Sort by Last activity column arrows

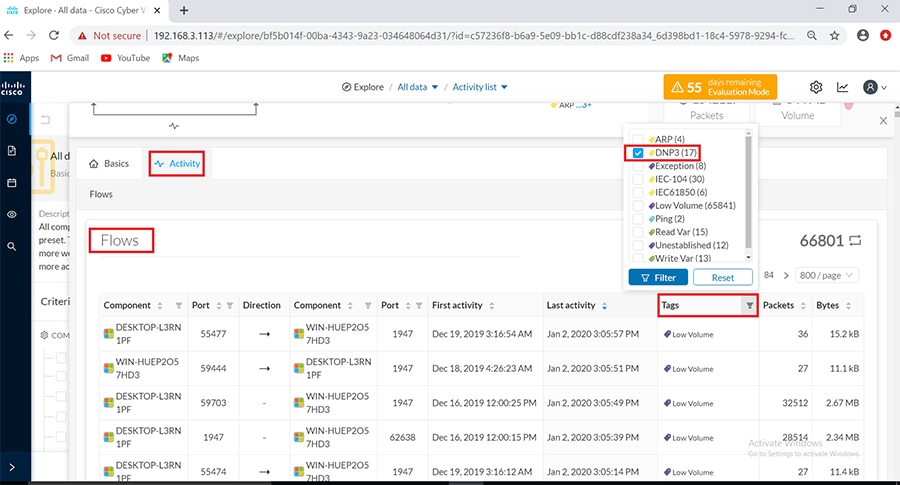[x=604, y=306]
